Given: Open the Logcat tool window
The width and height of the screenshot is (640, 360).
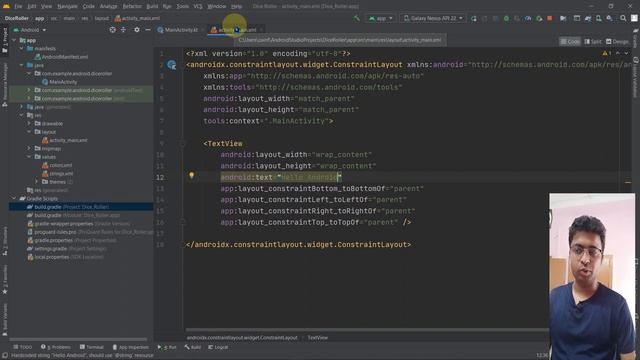Looking at the screenshot, I should point(218,347).
